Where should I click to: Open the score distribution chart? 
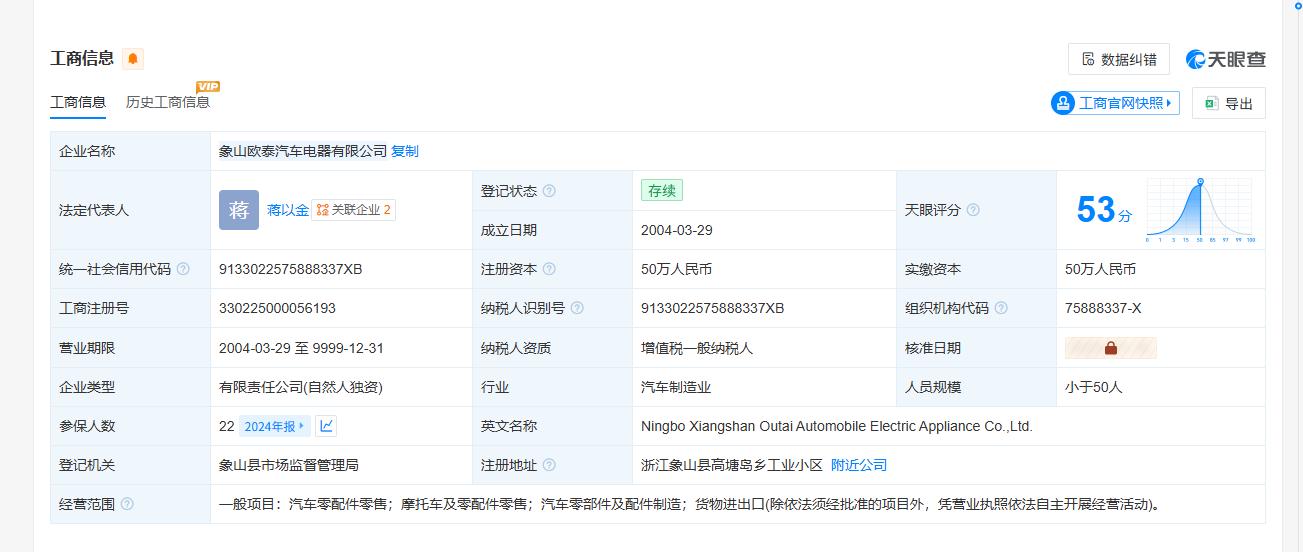(1200, 211)
